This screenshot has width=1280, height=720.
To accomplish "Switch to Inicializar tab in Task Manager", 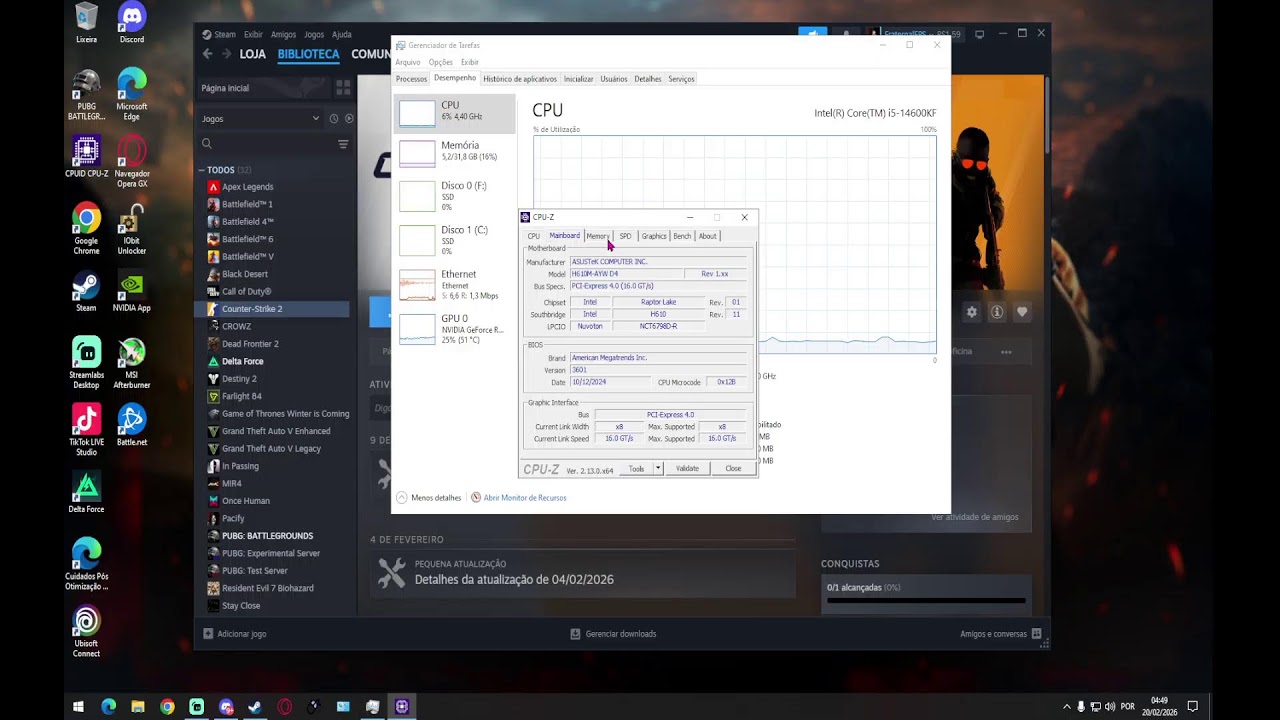I will [x=578, y=78].
